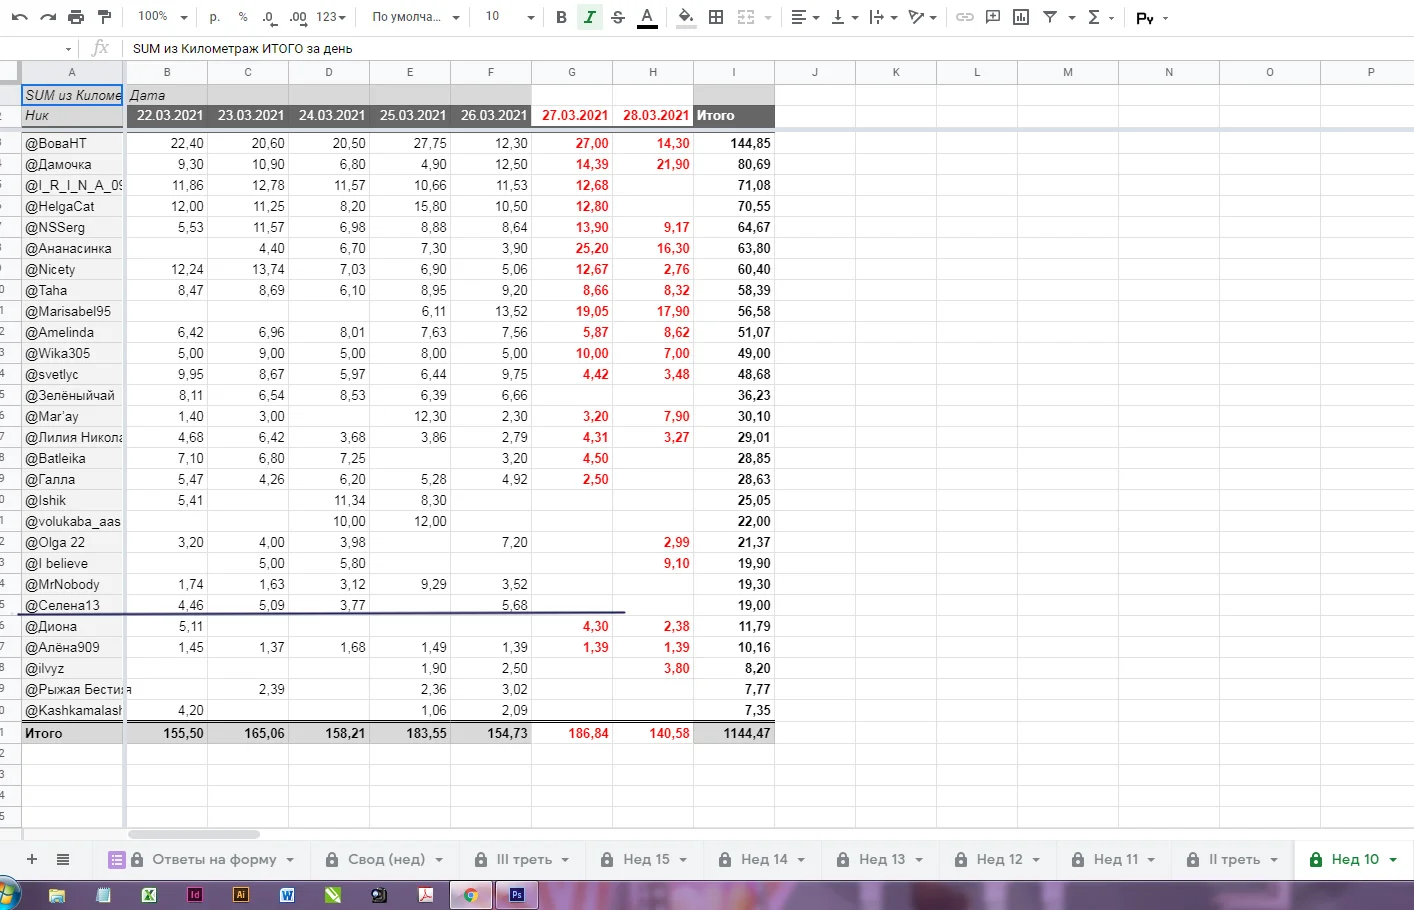Screen dimensions: 1414x910
Task: Toggle strikethrough text formatting
Action: [618, 17]
